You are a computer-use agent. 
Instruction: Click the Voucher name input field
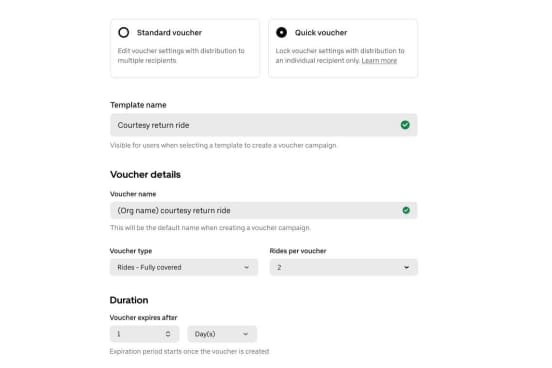click(x=264, y=210)
